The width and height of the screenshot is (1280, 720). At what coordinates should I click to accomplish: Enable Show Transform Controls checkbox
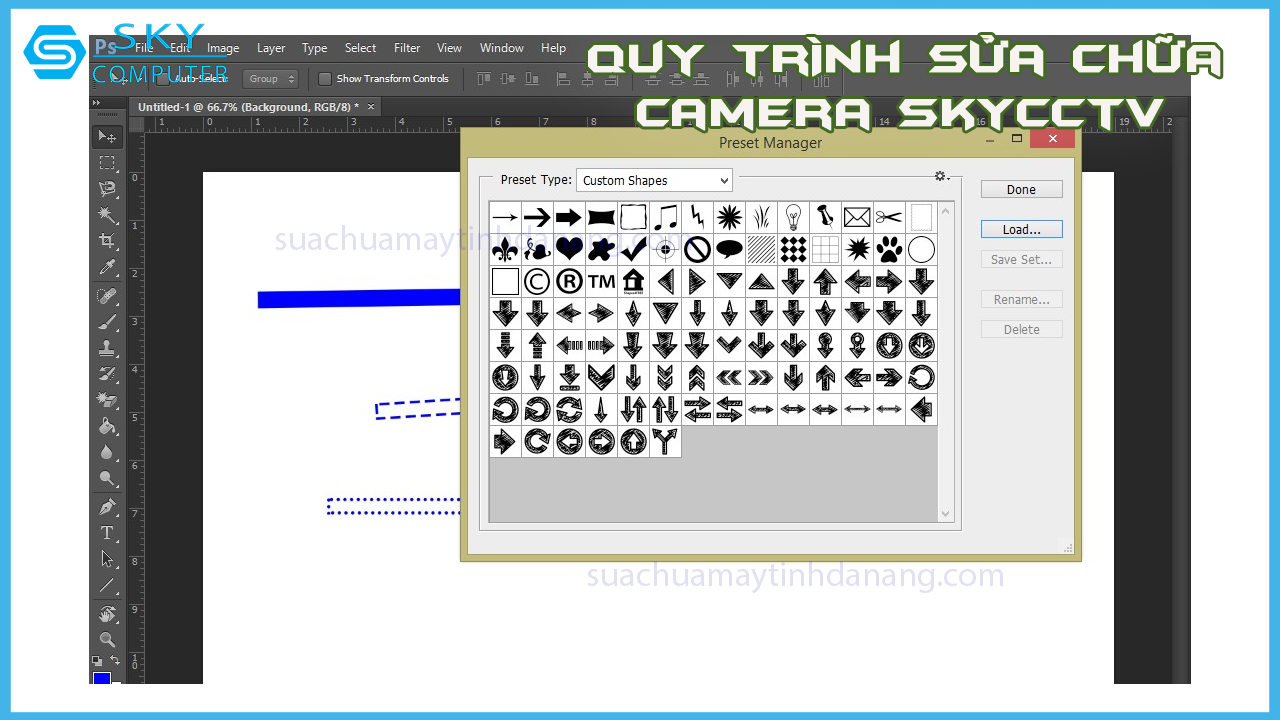point(325,79)
